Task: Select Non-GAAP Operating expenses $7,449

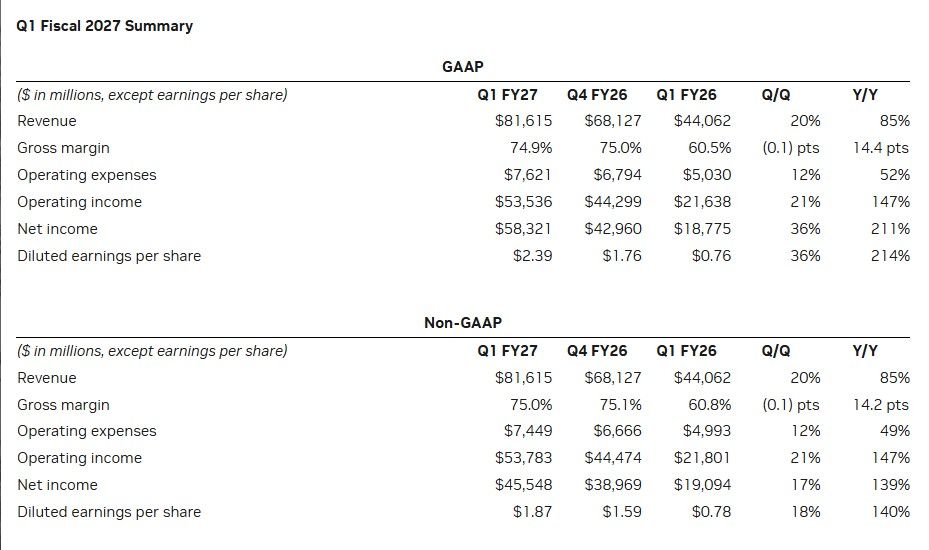Action: point(528,431)
